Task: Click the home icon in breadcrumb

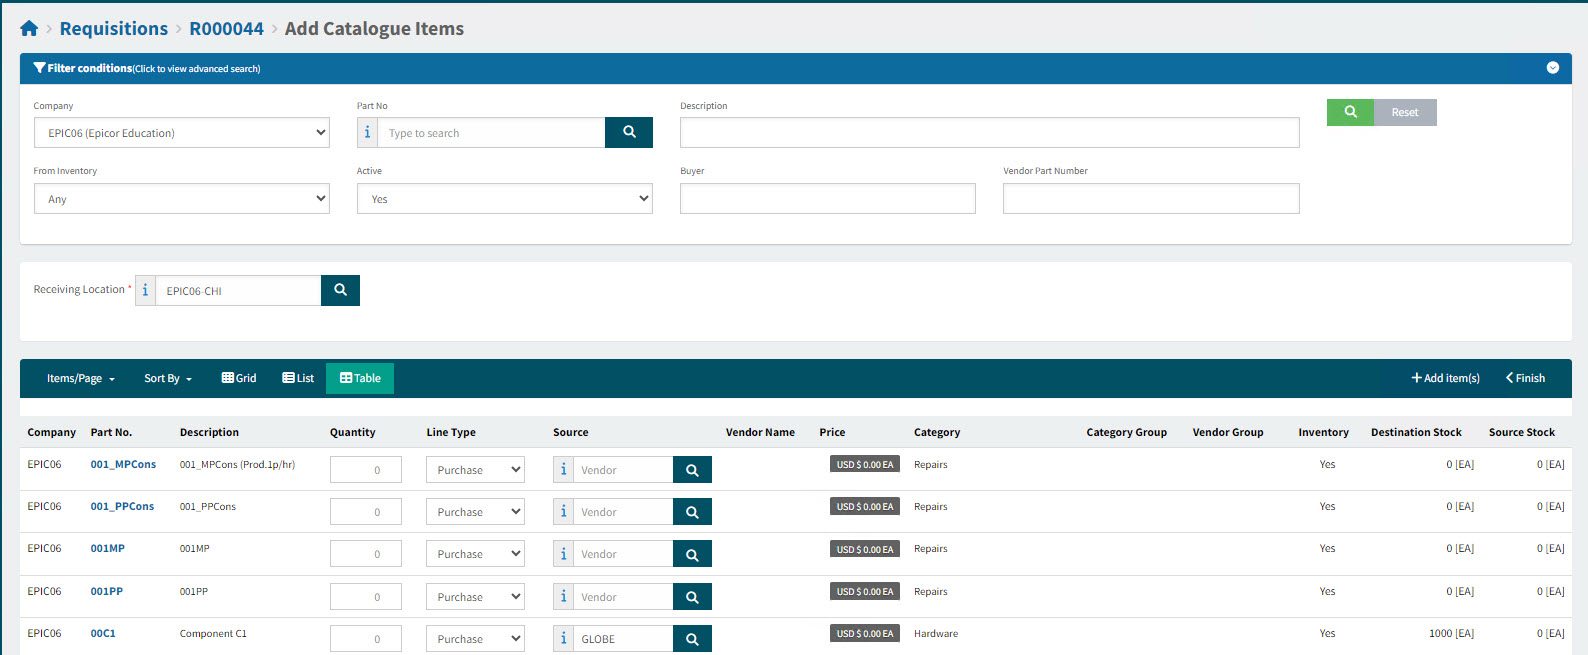Action: tap(29, 29)
